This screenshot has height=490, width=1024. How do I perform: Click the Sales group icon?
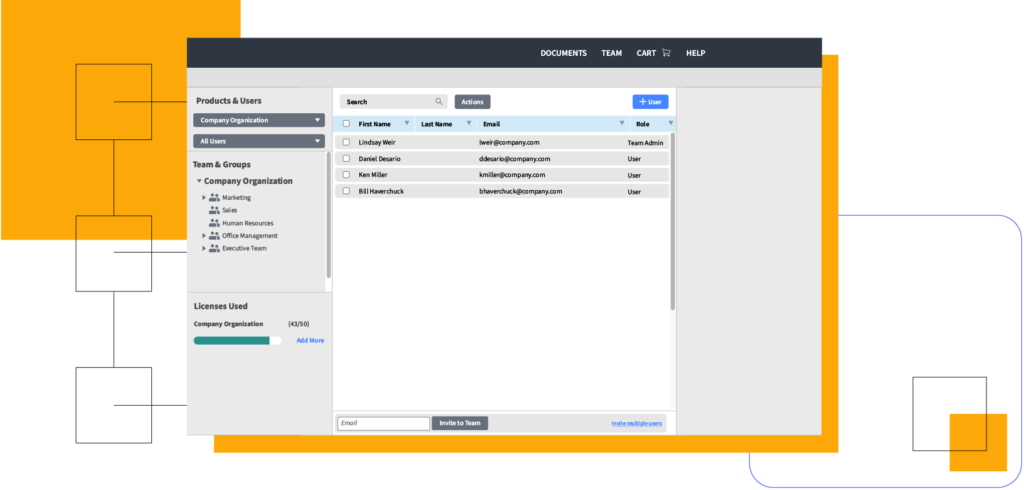[214, 211]
